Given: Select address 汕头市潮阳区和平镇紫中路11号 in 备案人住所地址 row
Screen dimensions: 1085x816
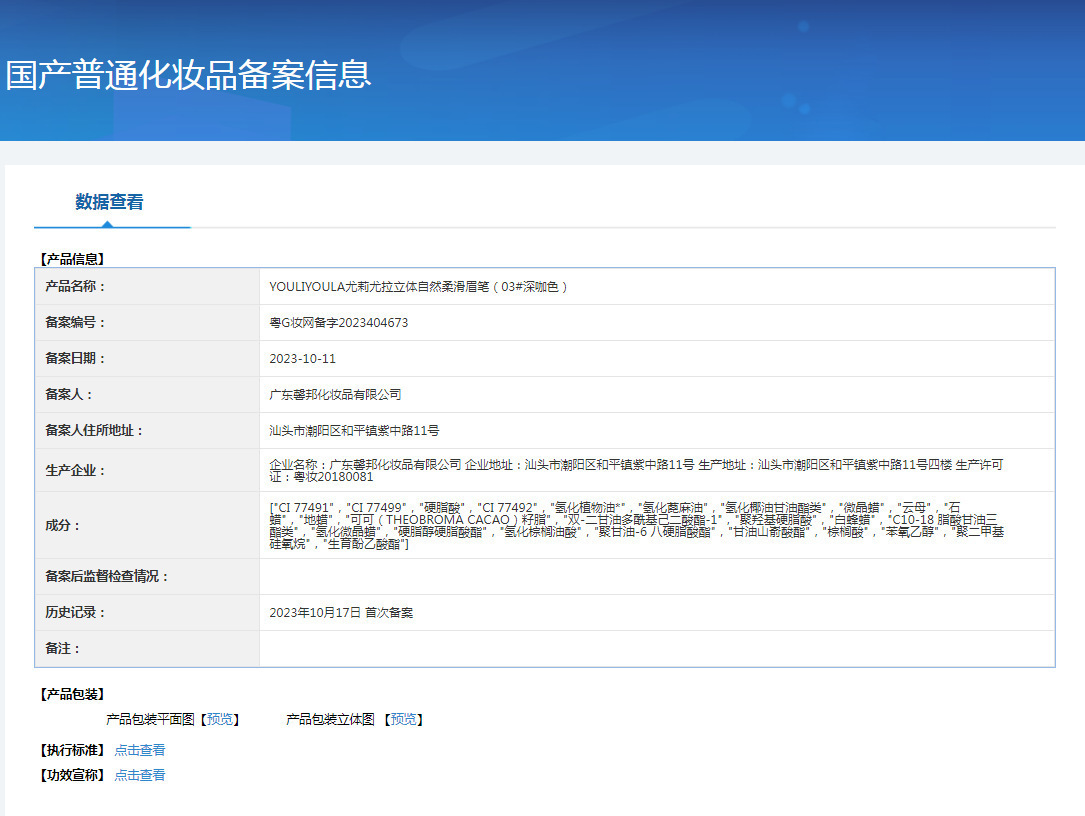Looking at the screenshot, I should (x=354, y=430).
